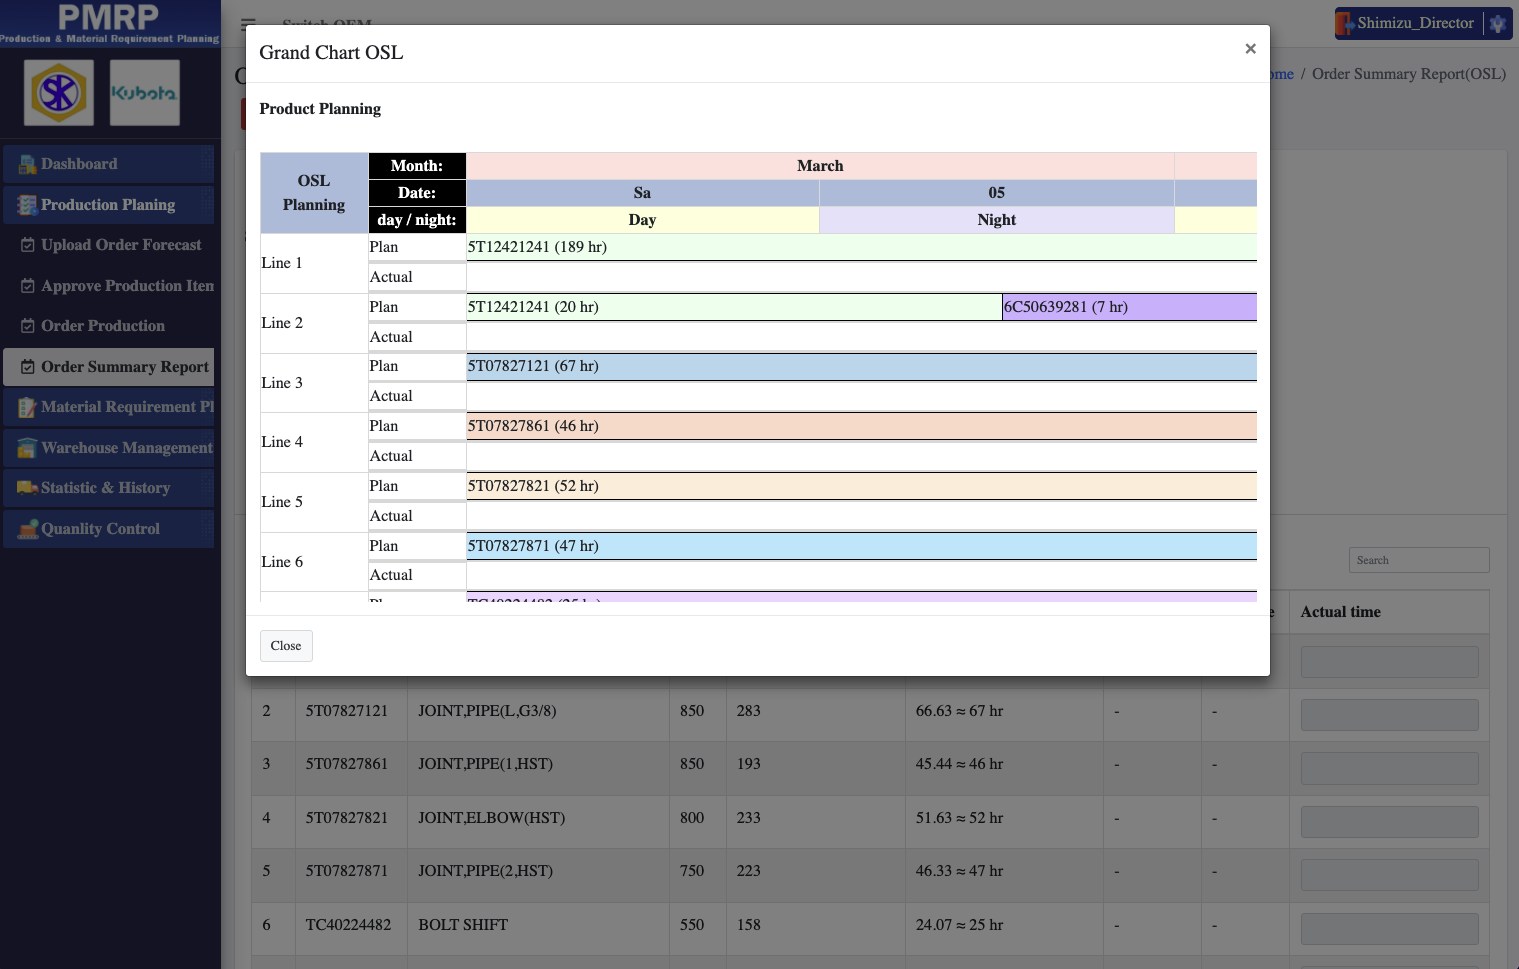Open settings via the gear wrench icon
1519x969 pixels.
tap(1497, 23)
